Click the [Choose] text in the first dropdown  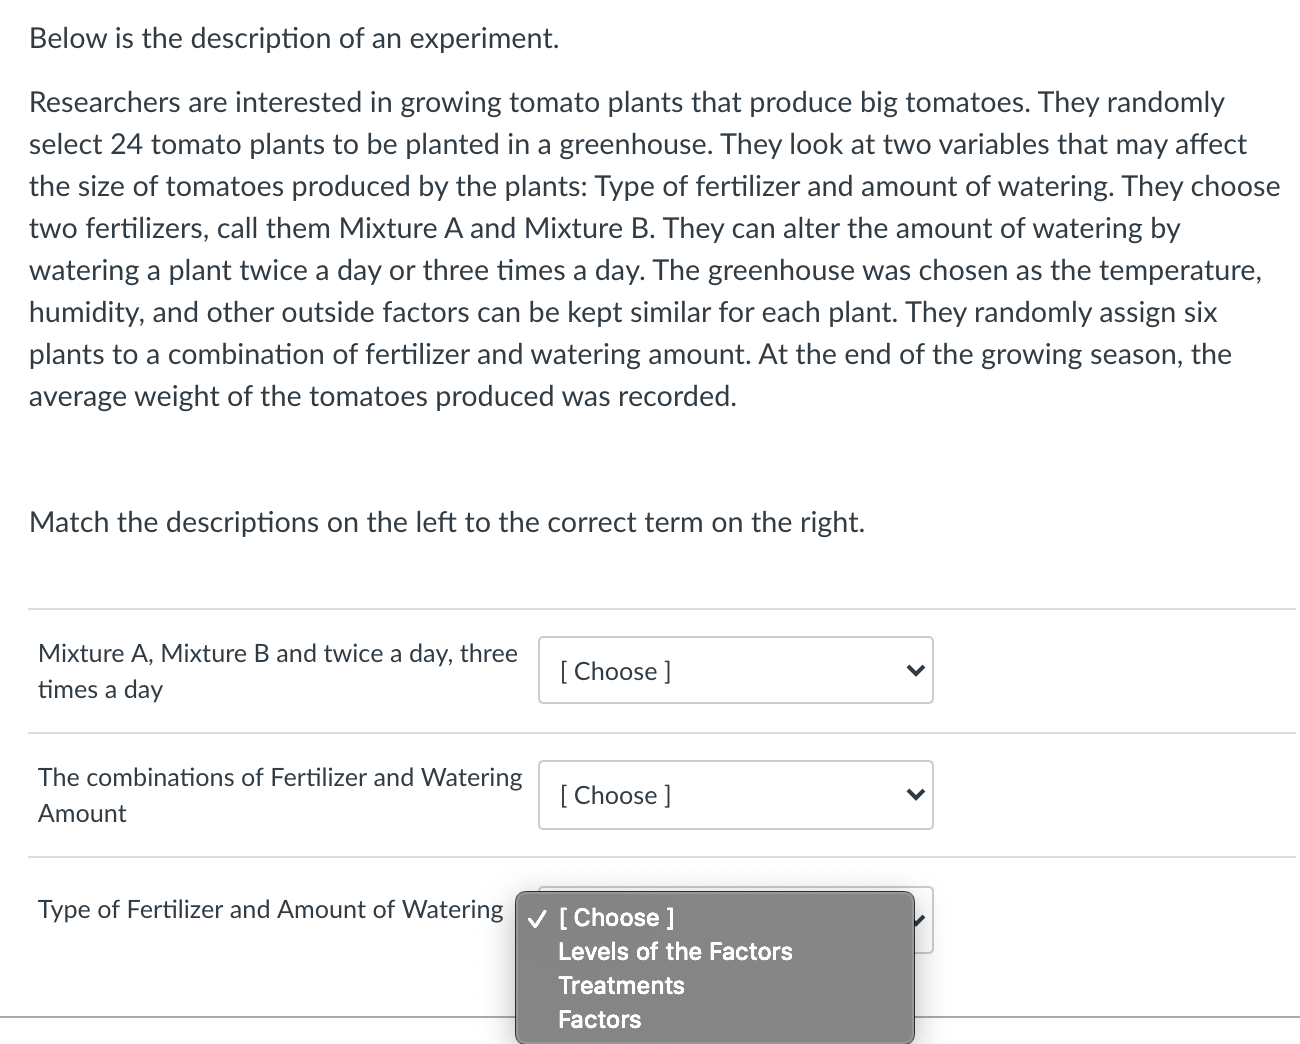pos(614,671)
